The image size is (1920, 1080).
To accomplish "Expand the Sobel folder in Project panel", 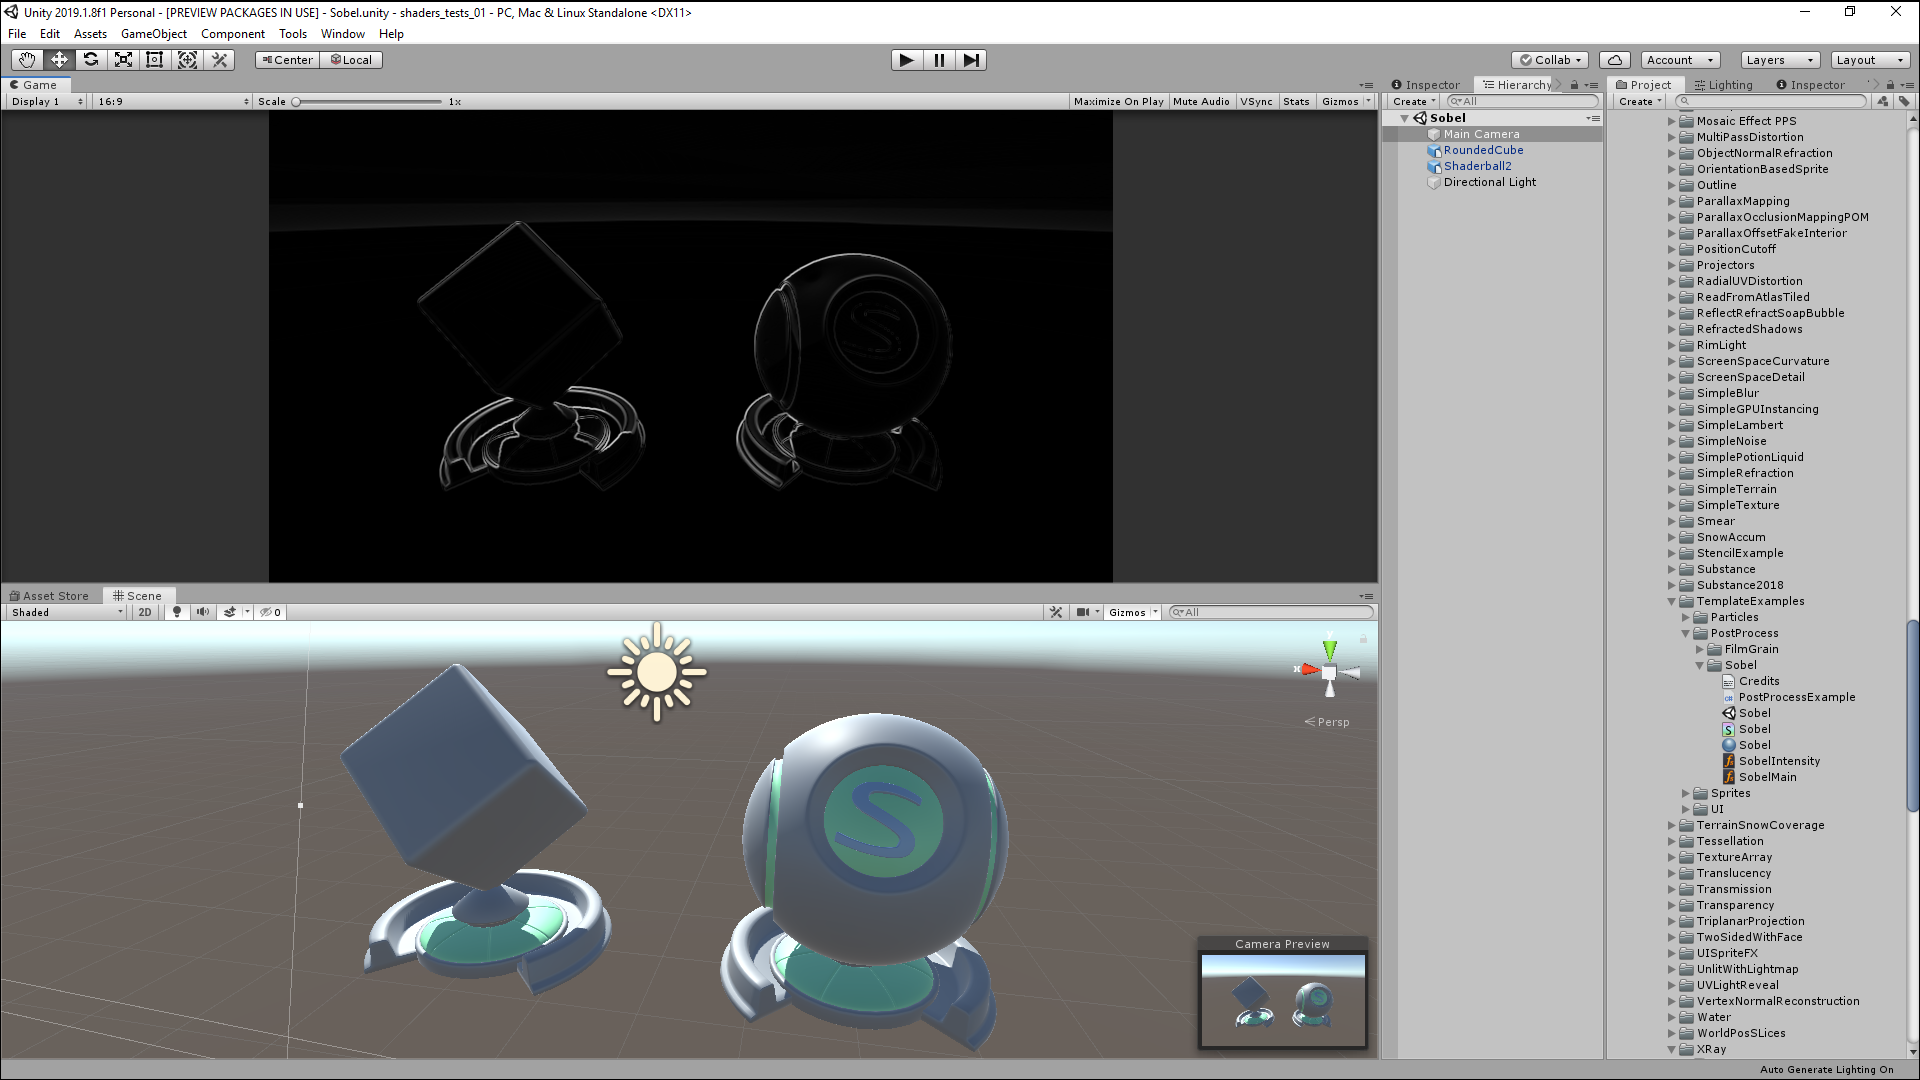I will pos(1700,665).
